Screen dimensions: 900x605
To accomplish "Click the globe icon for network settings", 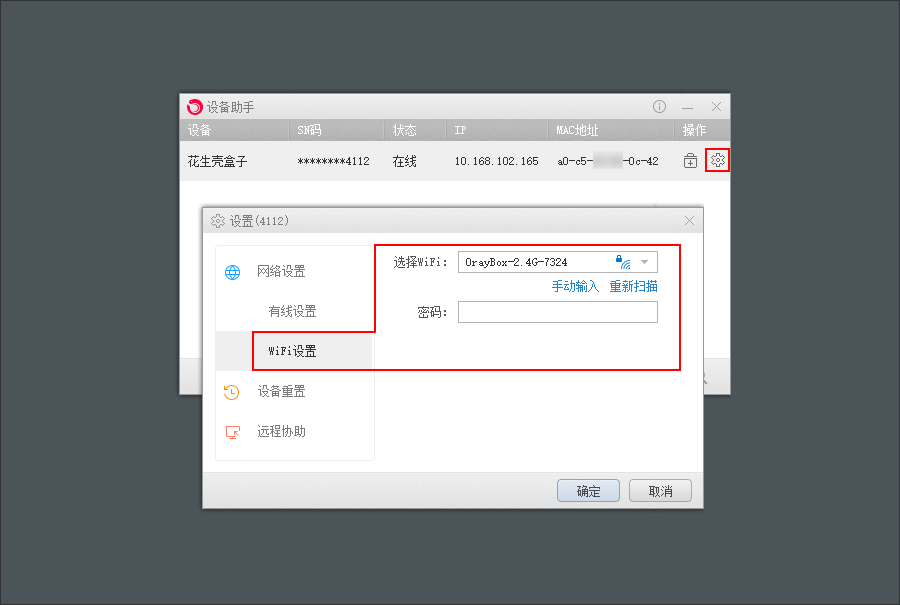I will pyautogui.click(x=232, y=272).
